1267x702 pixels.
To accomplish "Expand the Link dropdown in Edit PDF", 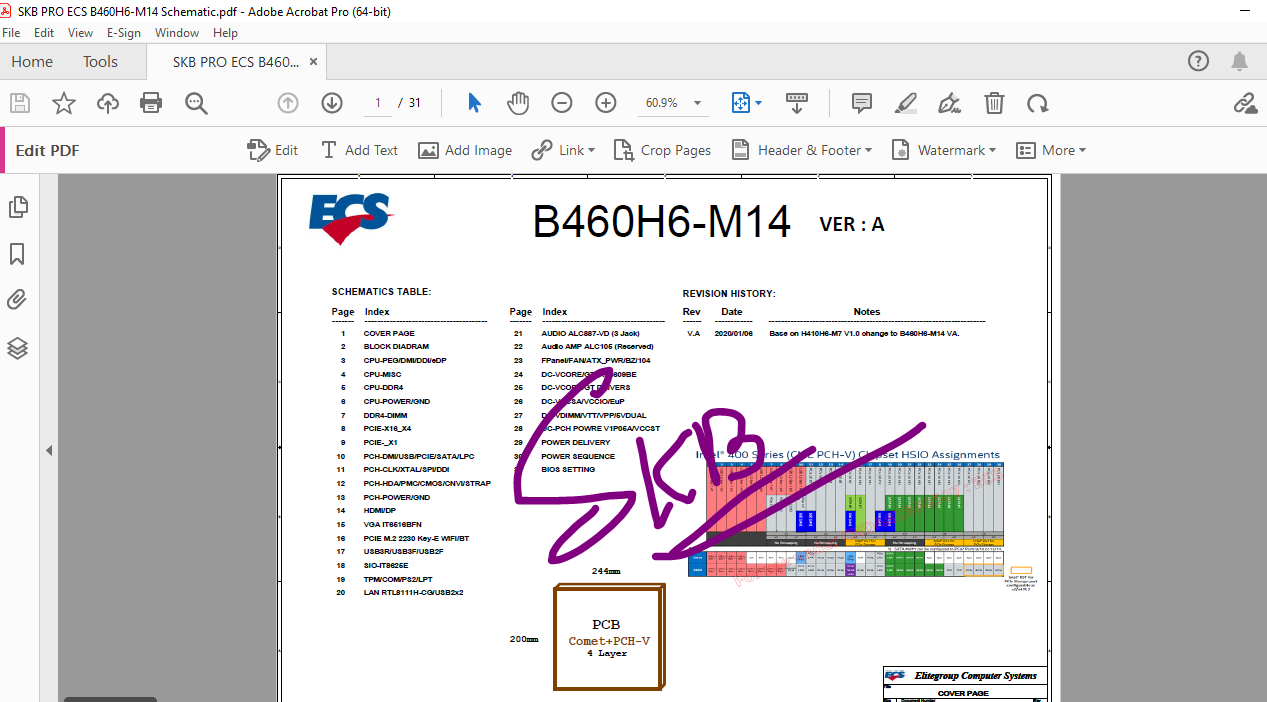I will 591,150.
